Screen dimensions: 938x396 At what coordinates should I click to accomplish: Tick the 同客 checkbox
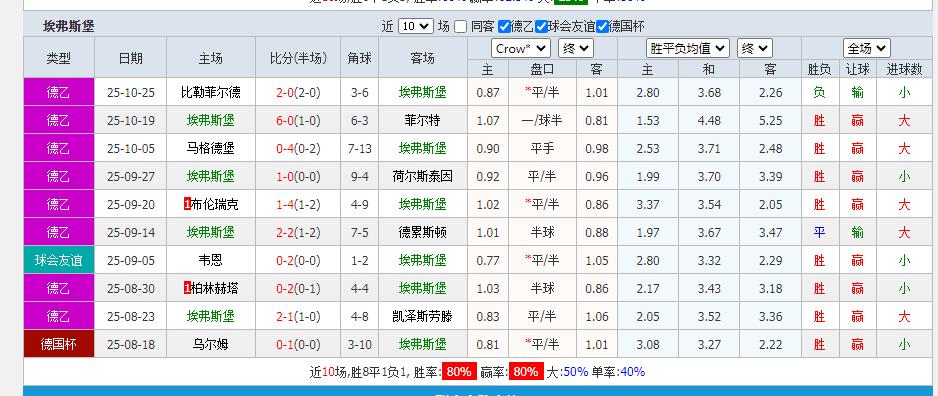pyautogui.click(x=460, y=26)
